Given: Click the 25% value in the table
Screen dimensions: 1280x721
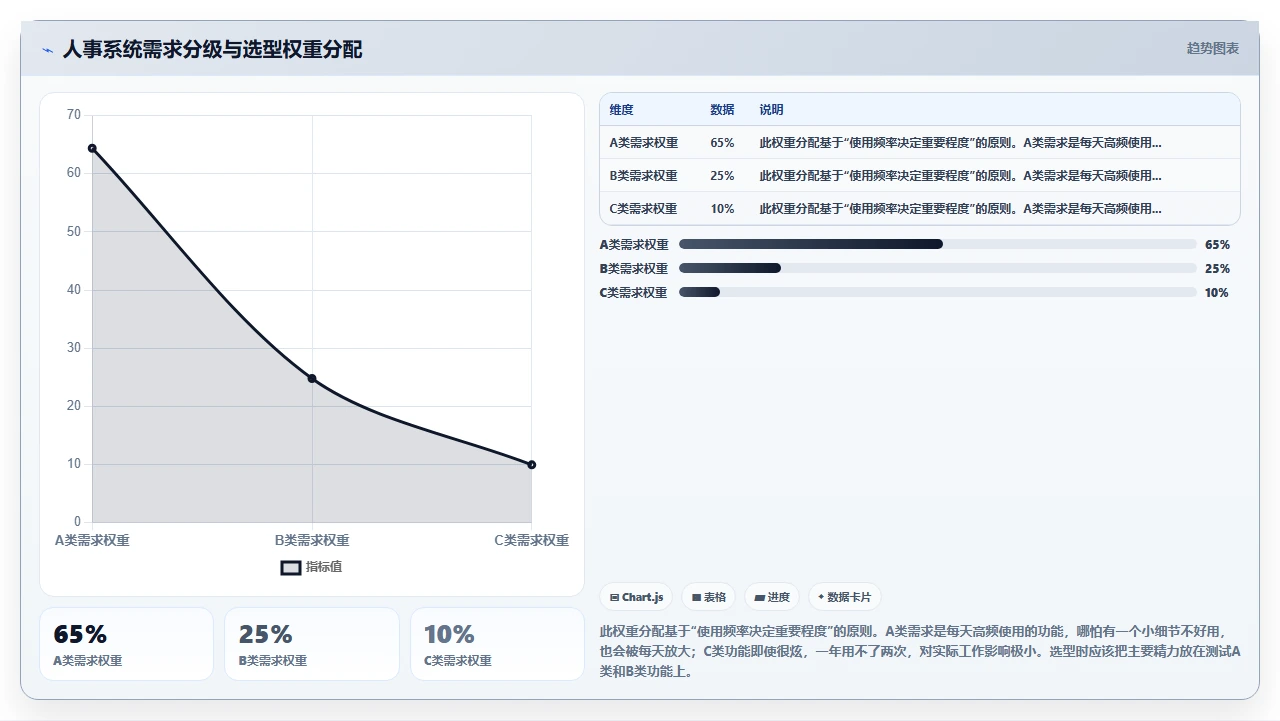Looking at the screenshot, I should point(722,176).
